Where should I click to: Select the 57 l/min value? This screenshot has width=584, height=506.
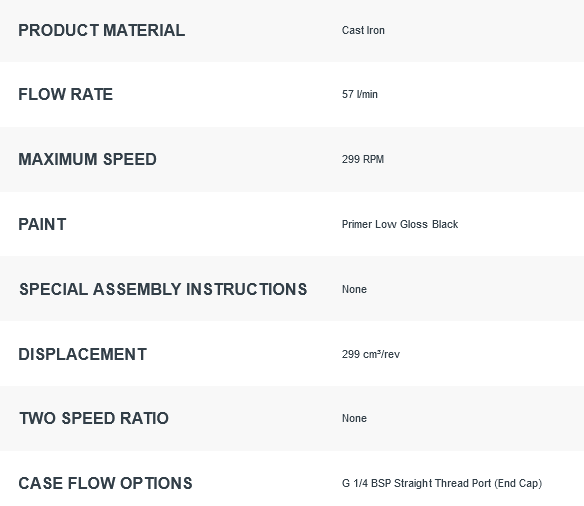pos(360,94)
